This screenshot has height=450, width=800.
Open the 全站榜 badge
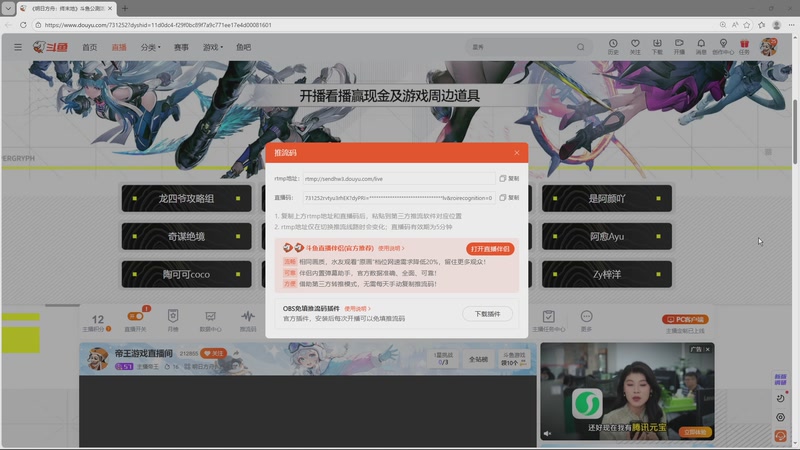(478, 359)
